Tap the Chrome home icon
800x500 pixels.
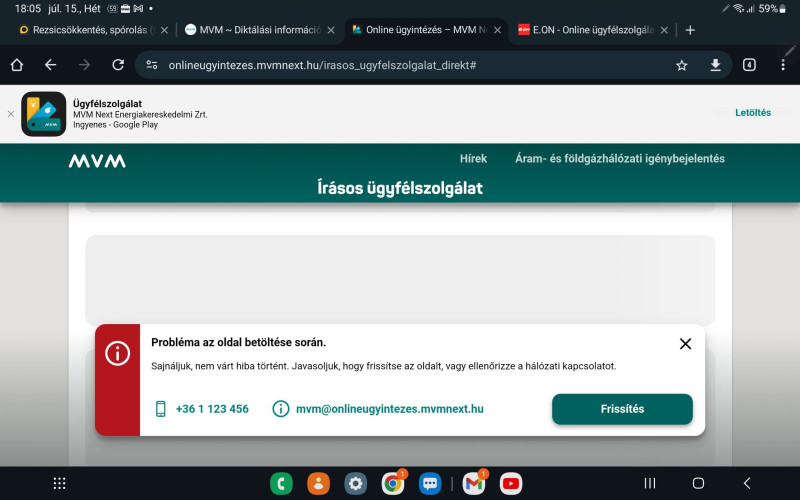point(17,65)
